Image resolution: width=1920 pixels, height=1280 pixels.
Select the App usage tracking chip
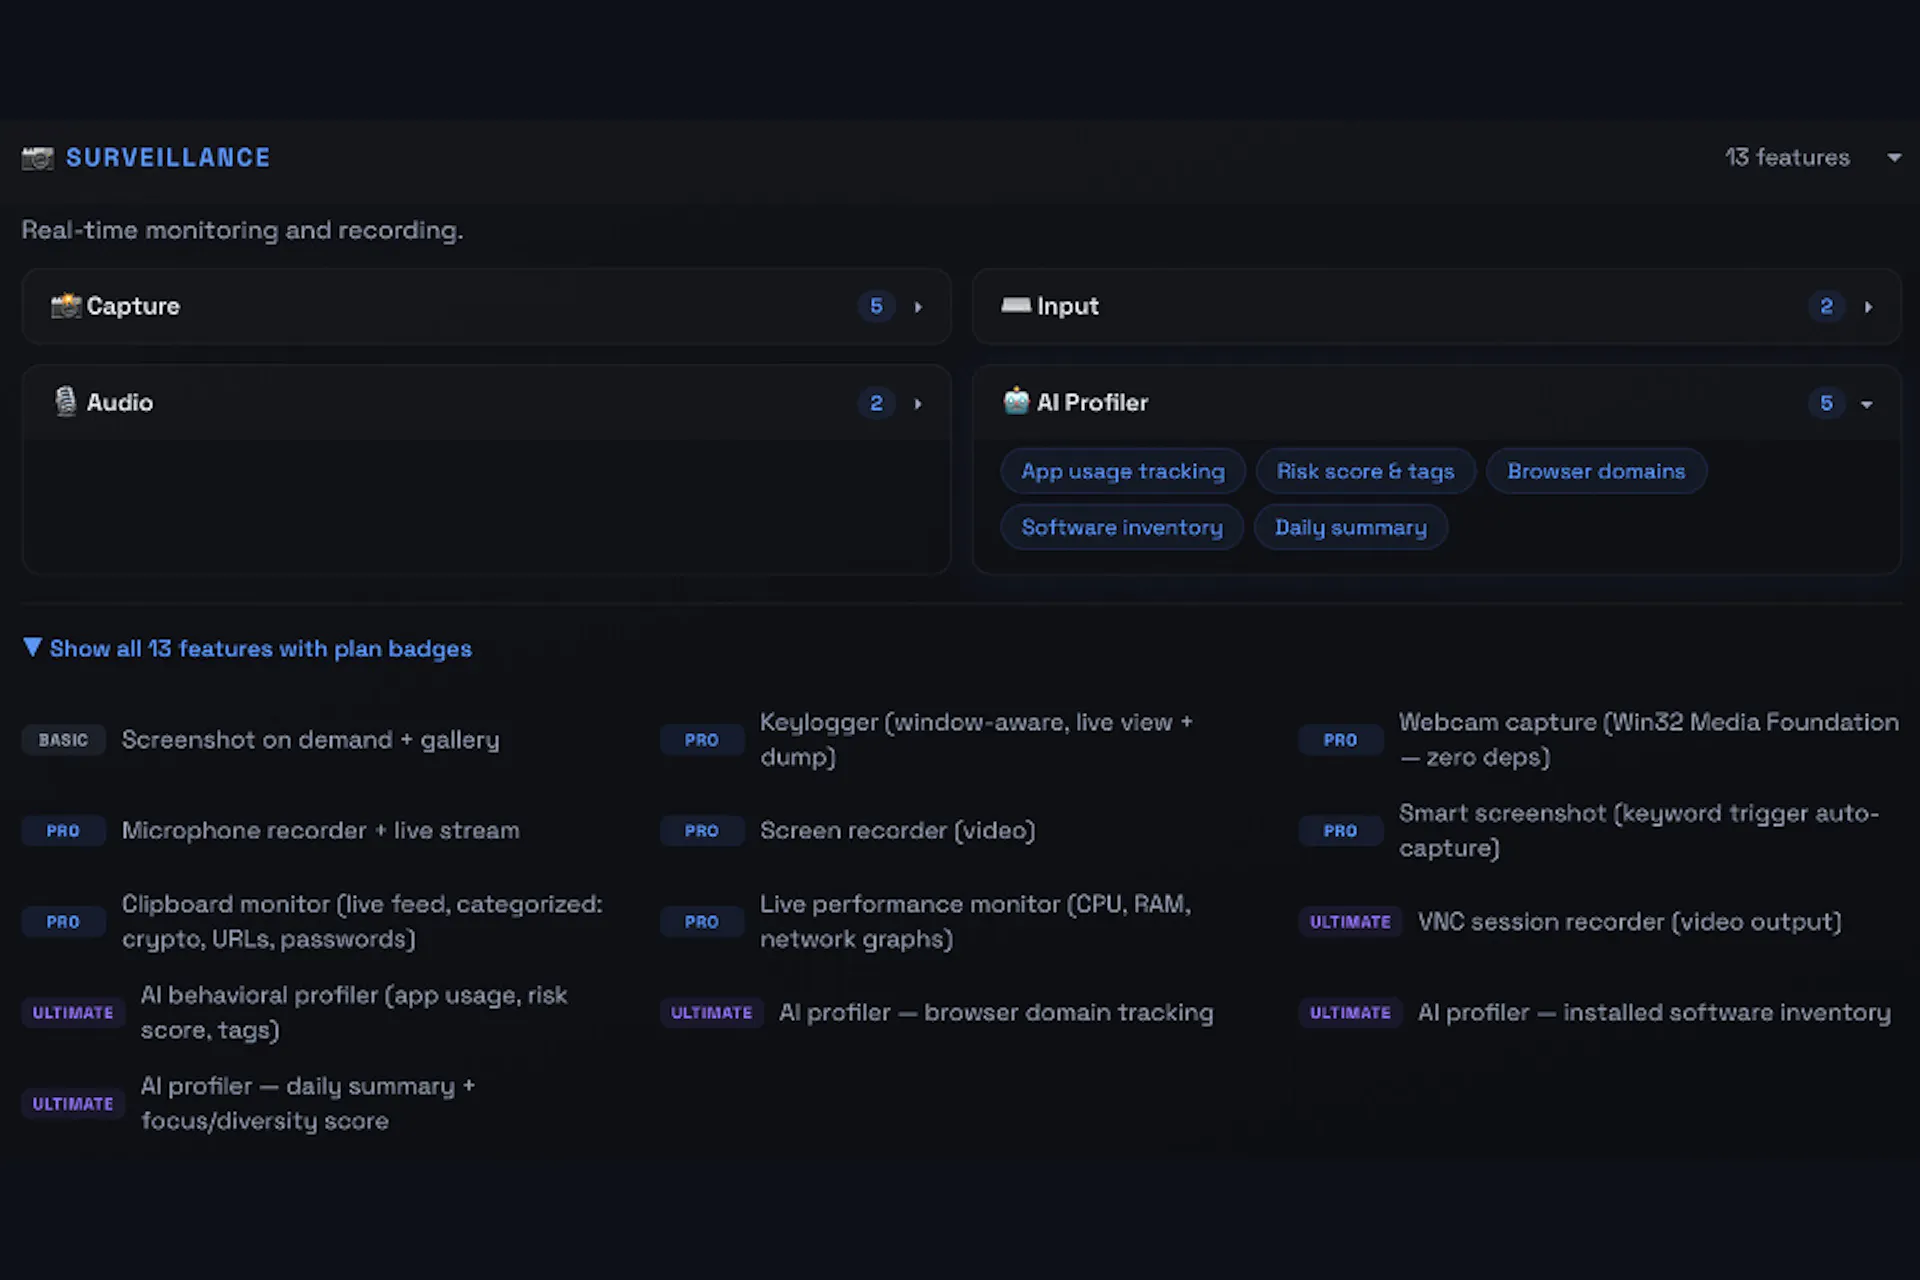[x=1123, y=471]
